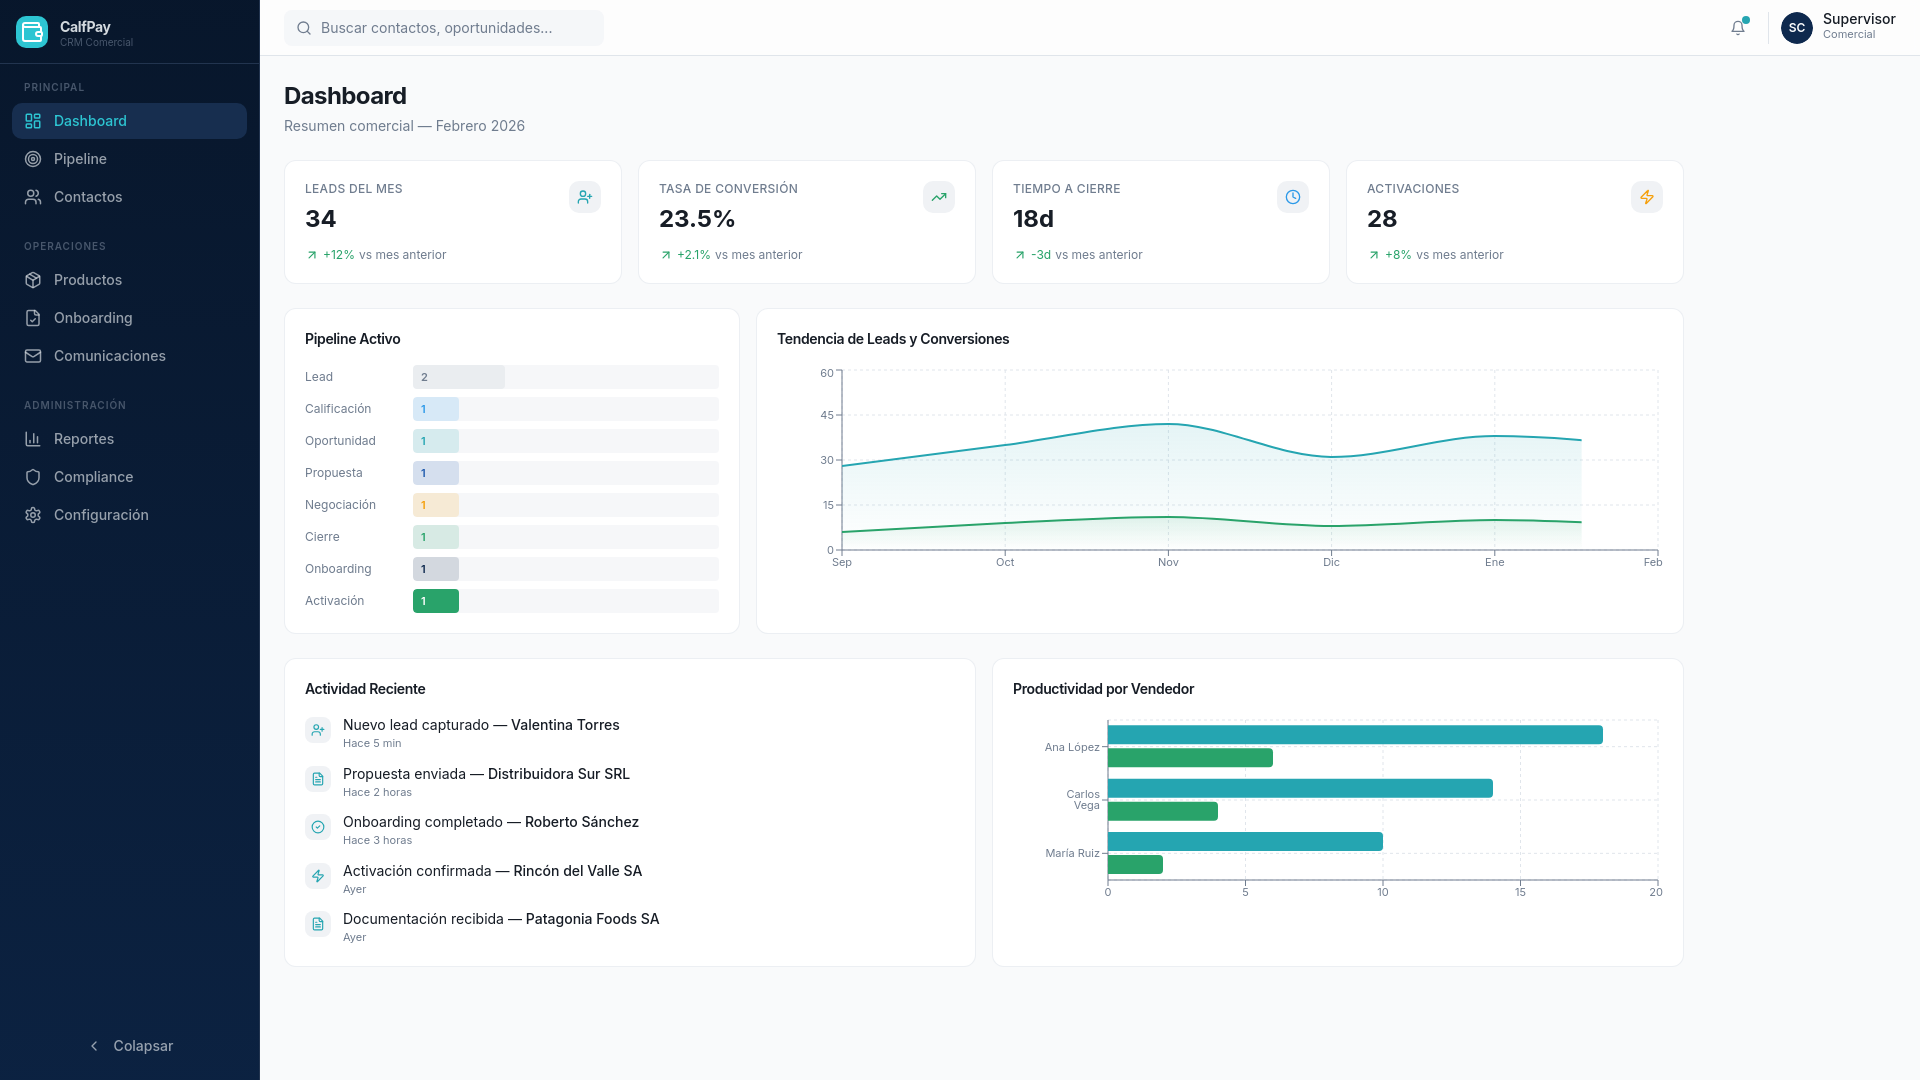Screen dimensions: 1920x1080
Task: Open Reportes page
Action: coord(129,439)
